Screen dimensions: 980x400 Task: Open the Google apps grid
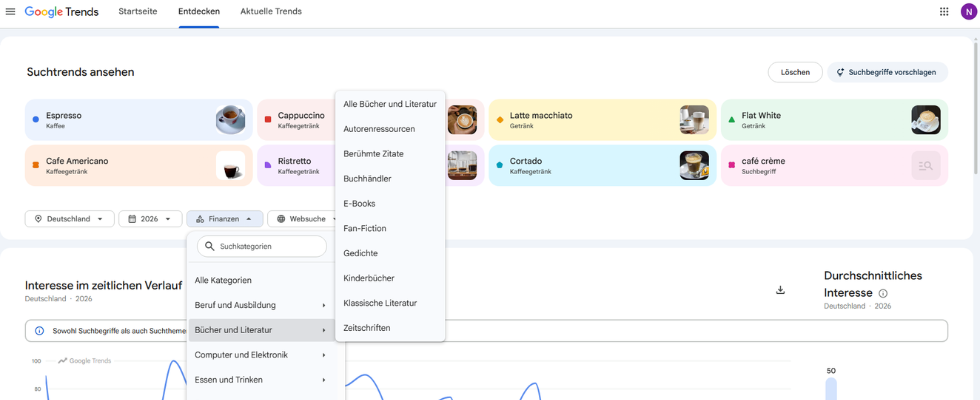pyautogui.click(x=944, y=11)
